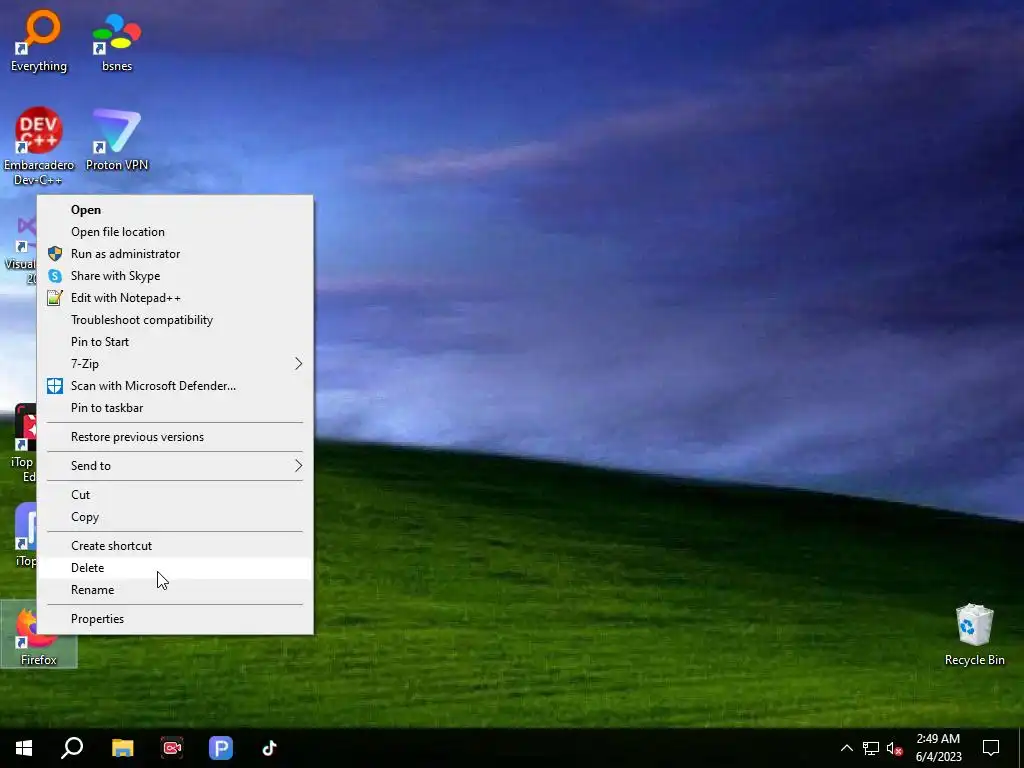Screen dimensions: 1024x768
Task: Open the Everything desktop shortcut
Action: tap(39, 40)
